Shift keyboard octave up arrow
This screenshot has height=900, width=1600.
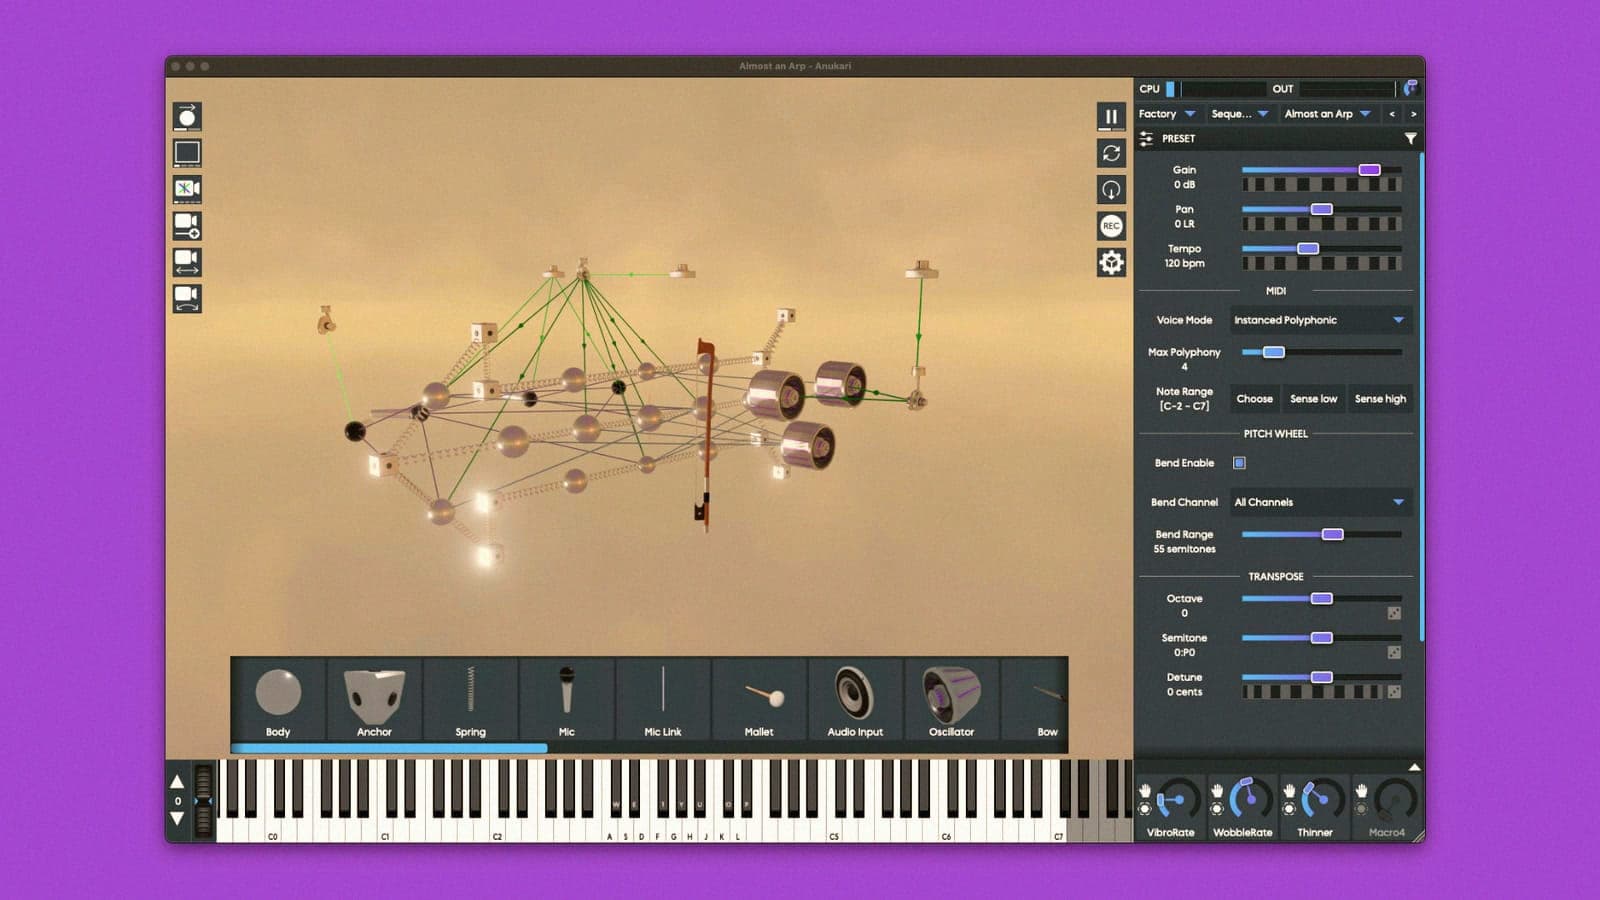(177, 782)
